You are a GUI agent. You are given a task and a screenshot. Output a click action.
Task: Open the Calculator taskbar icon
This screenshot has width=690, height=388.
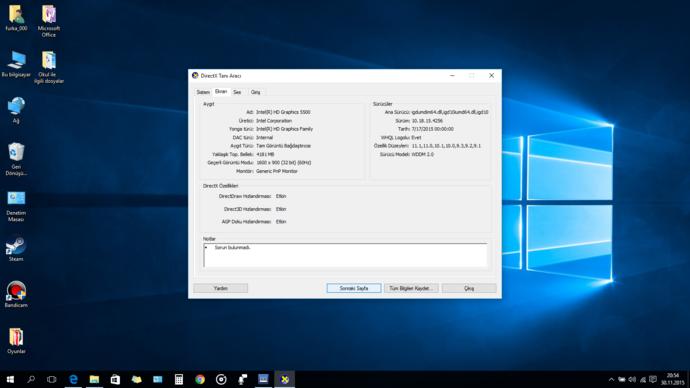click(x=179, y=379)
